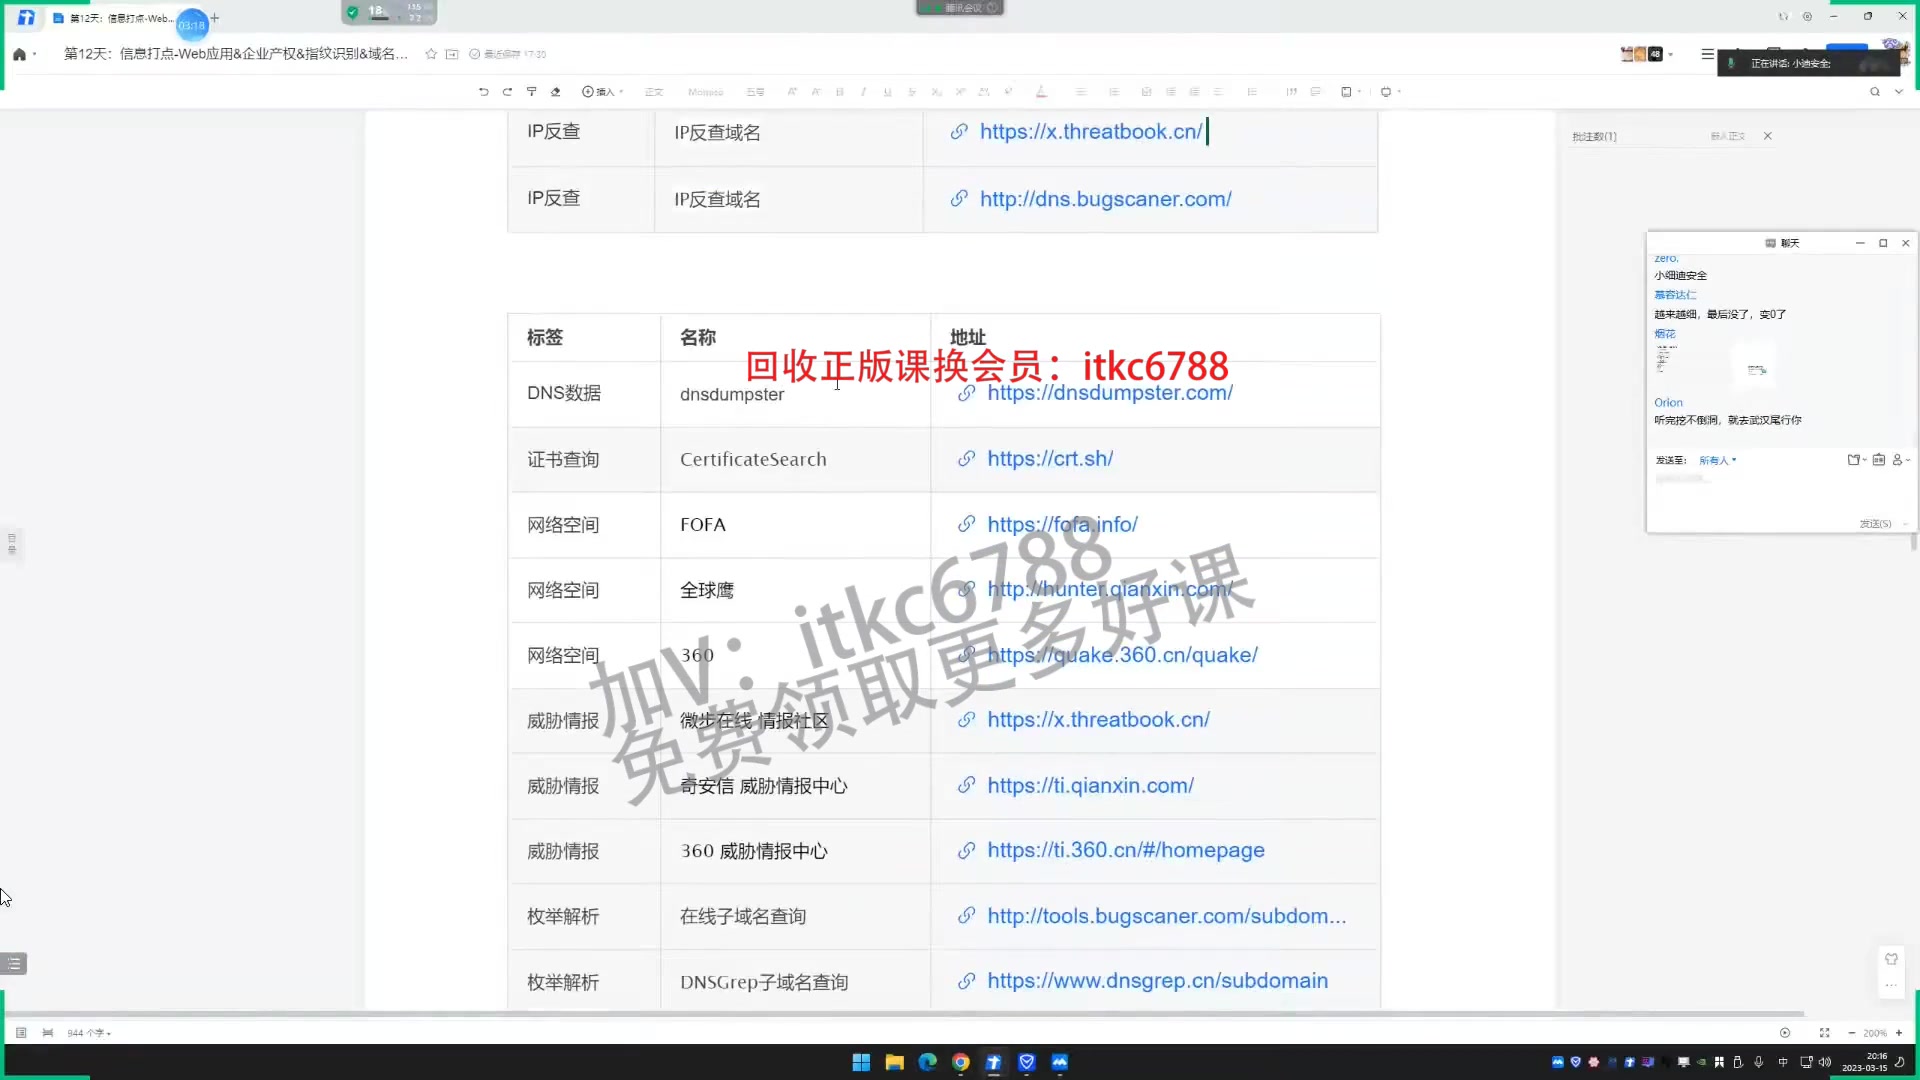1920x1080 pixels.
Task: Click the 200% zoom level value
Action: [x=1875, y=1033]
